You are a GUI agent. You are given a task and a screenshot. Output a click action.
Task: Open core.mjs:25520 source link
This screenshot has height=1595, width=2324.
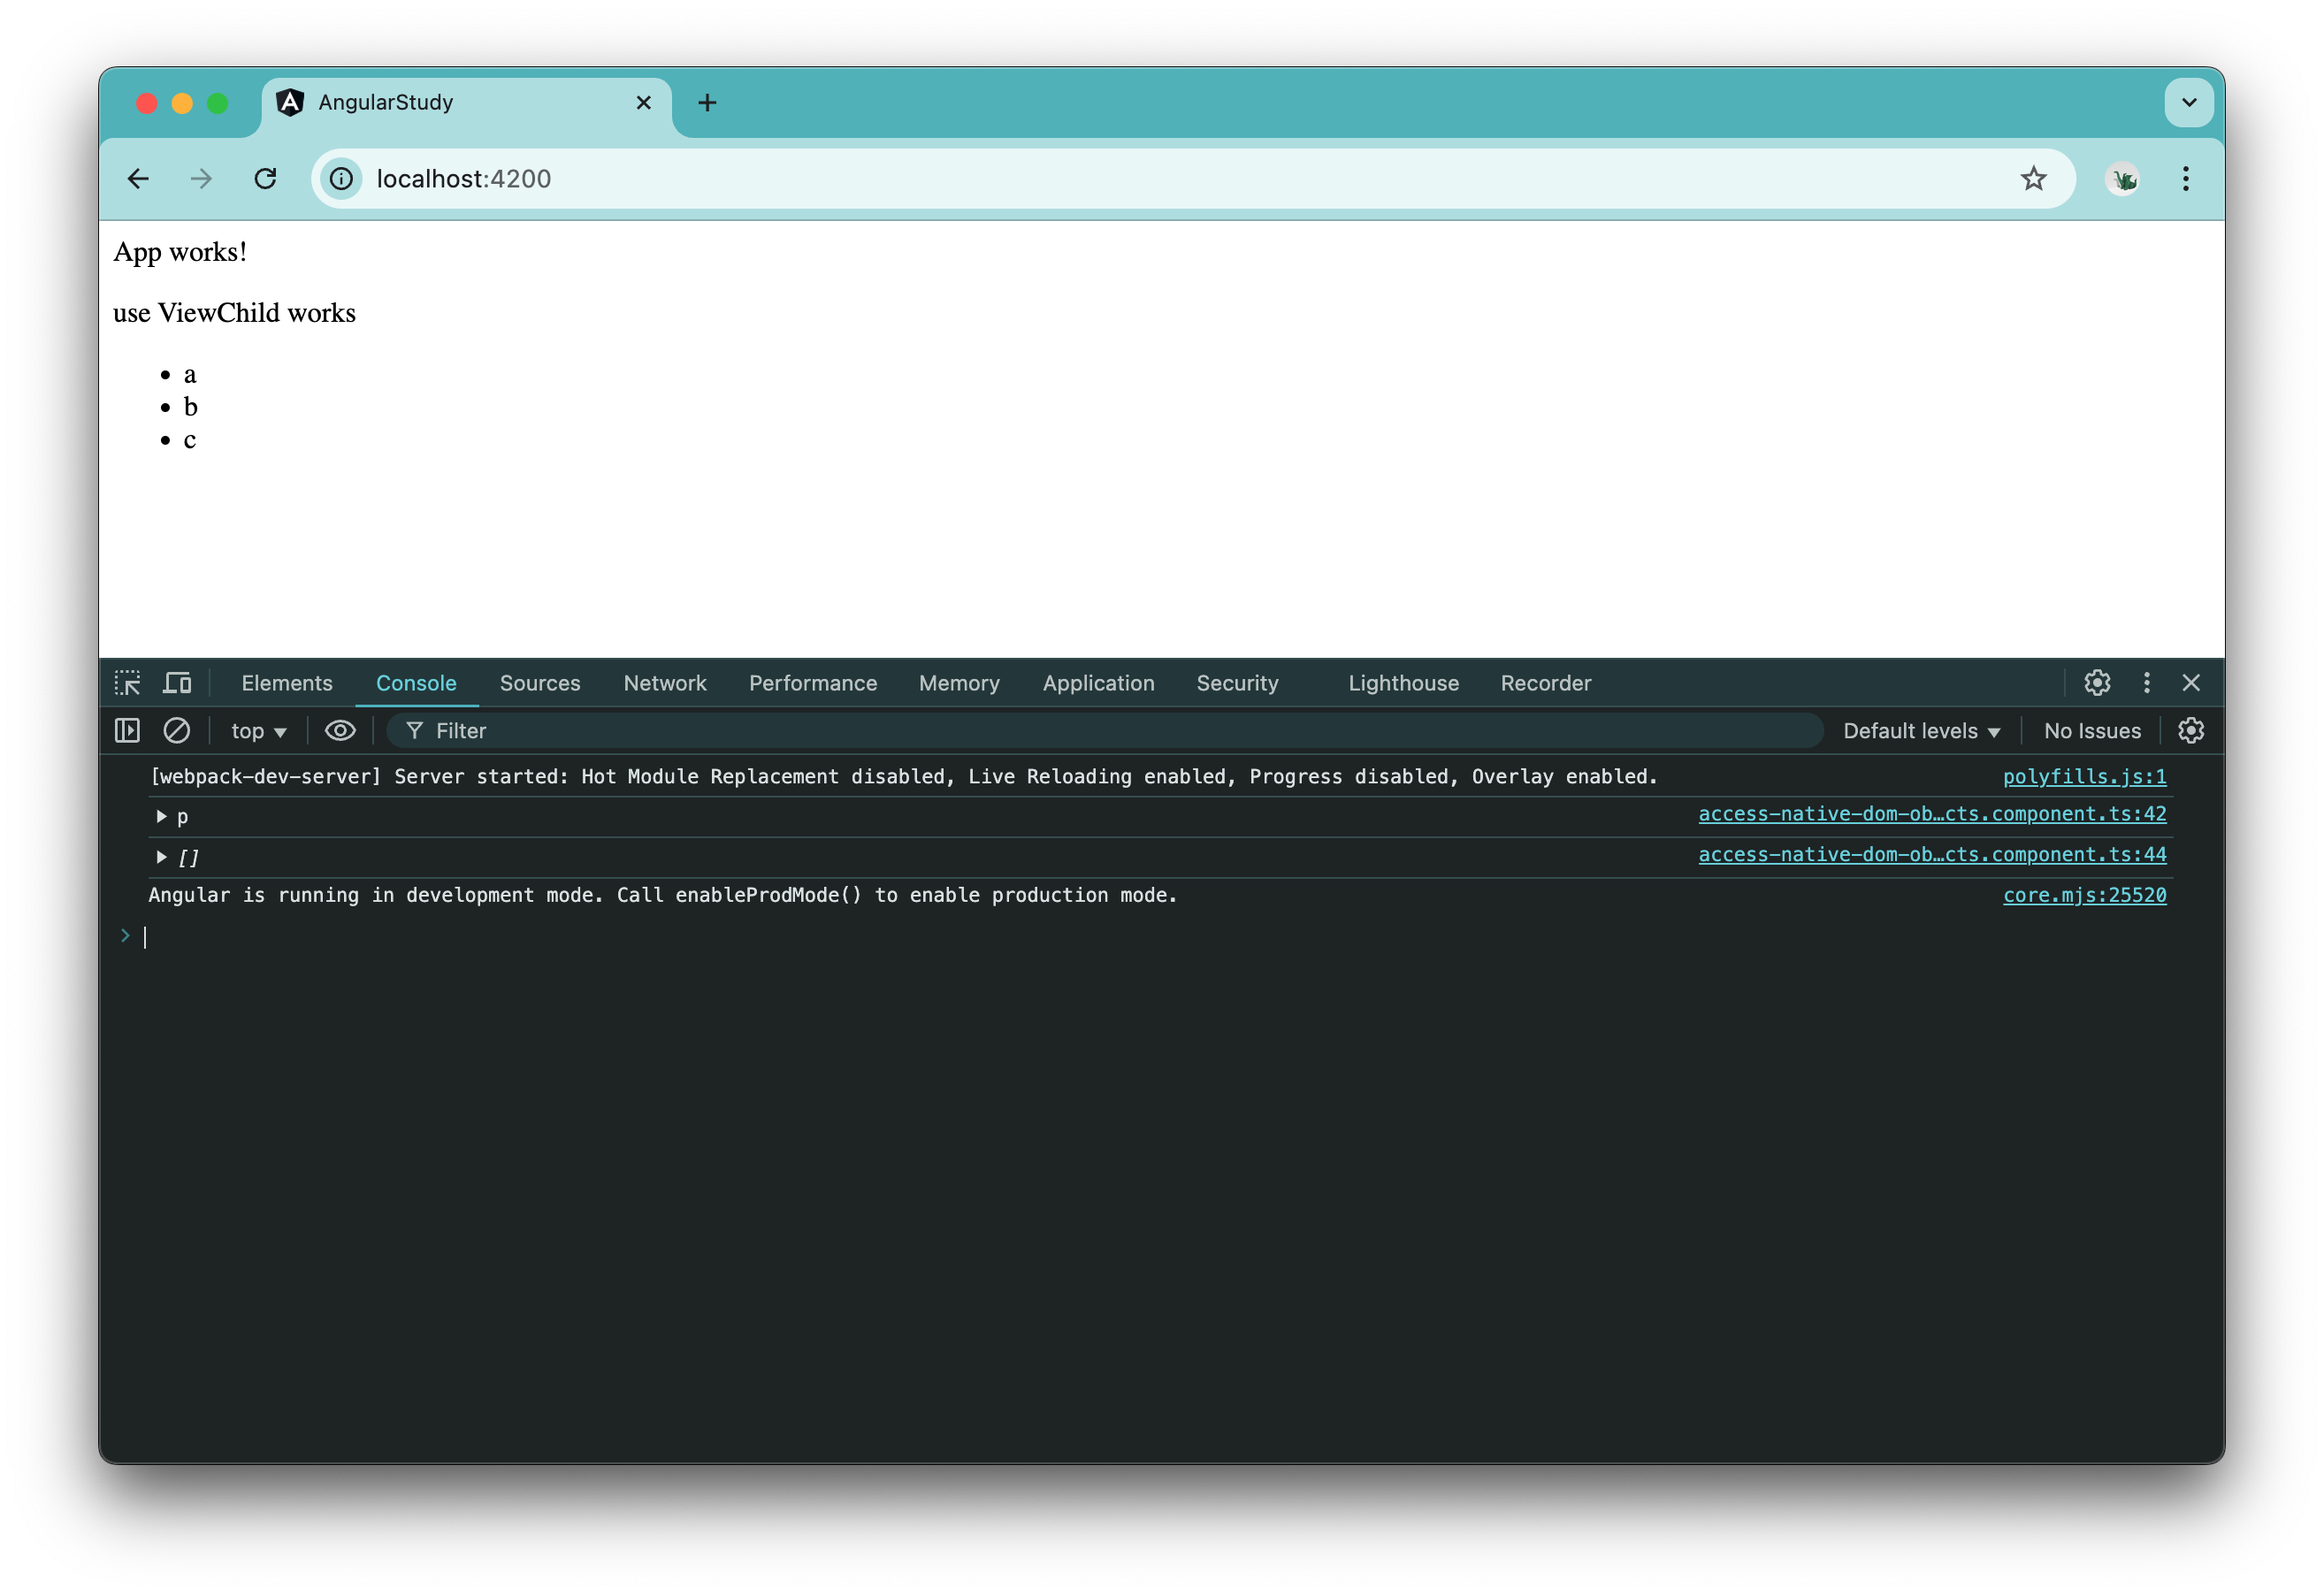[x=2084, y=895]
